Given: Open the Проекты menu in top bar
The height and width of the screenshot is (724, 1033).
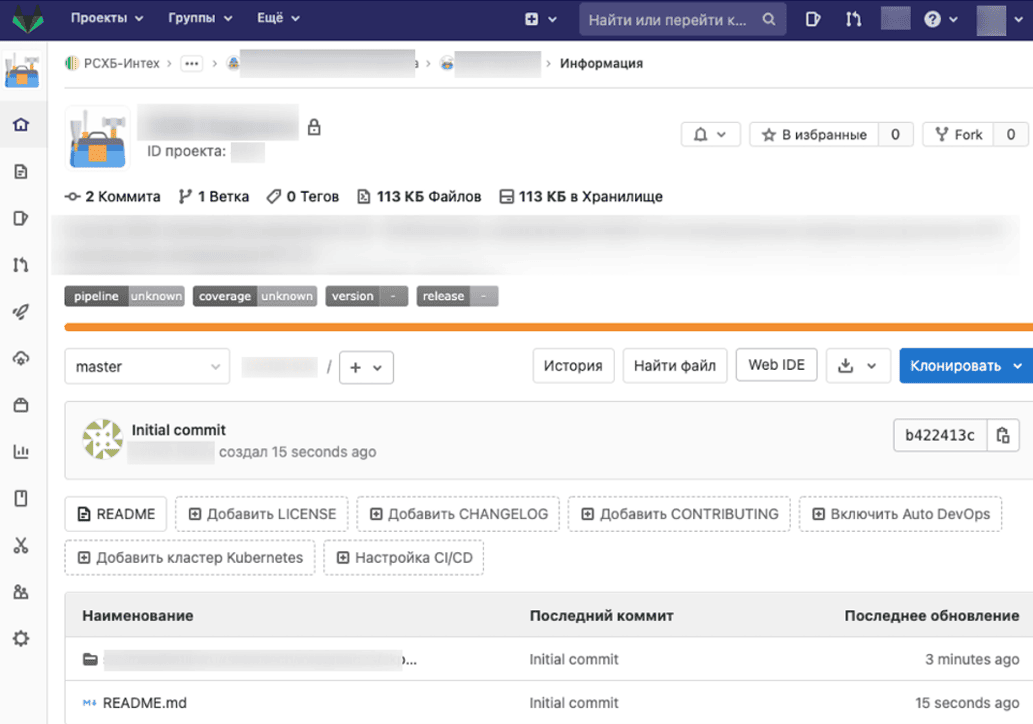Looking at the screenshot, I should pyautogui.click(x=107, y=19).
